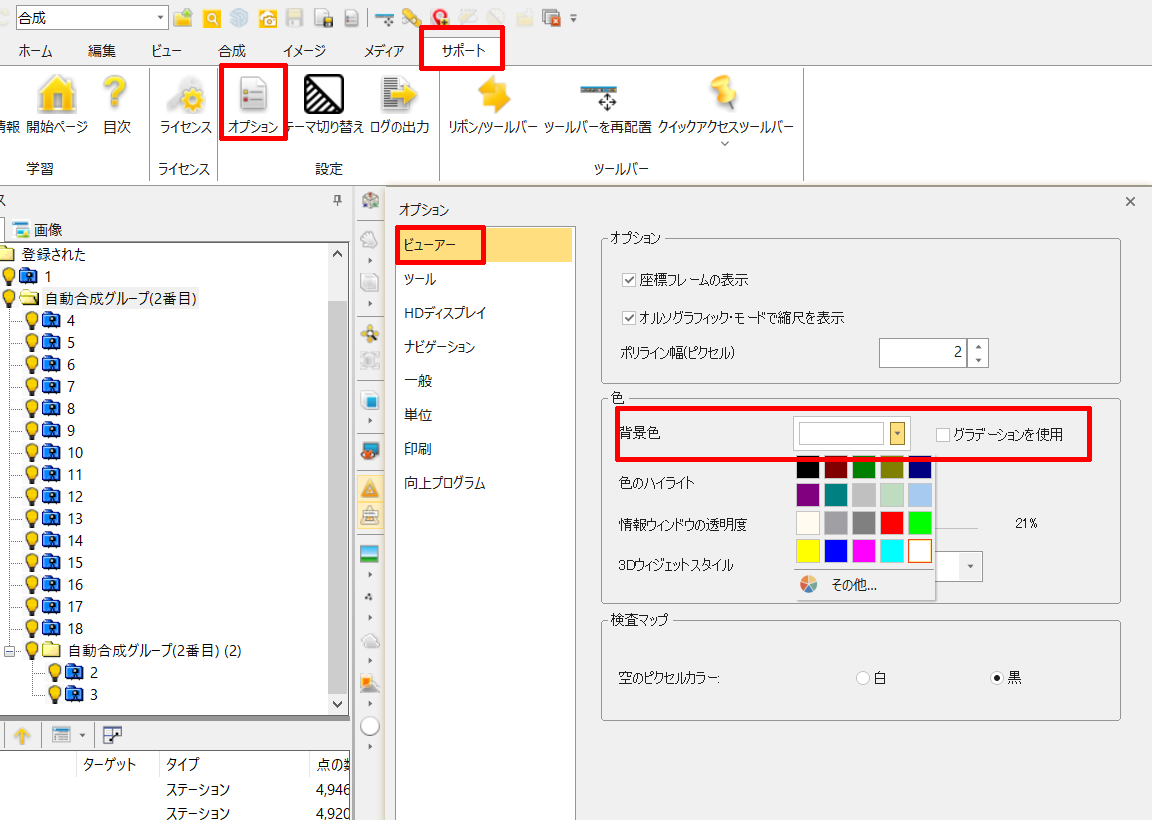Open the サポート ribbon tab
The height and width of the screenshot is (820, 1152).
(x=463, y=51)
